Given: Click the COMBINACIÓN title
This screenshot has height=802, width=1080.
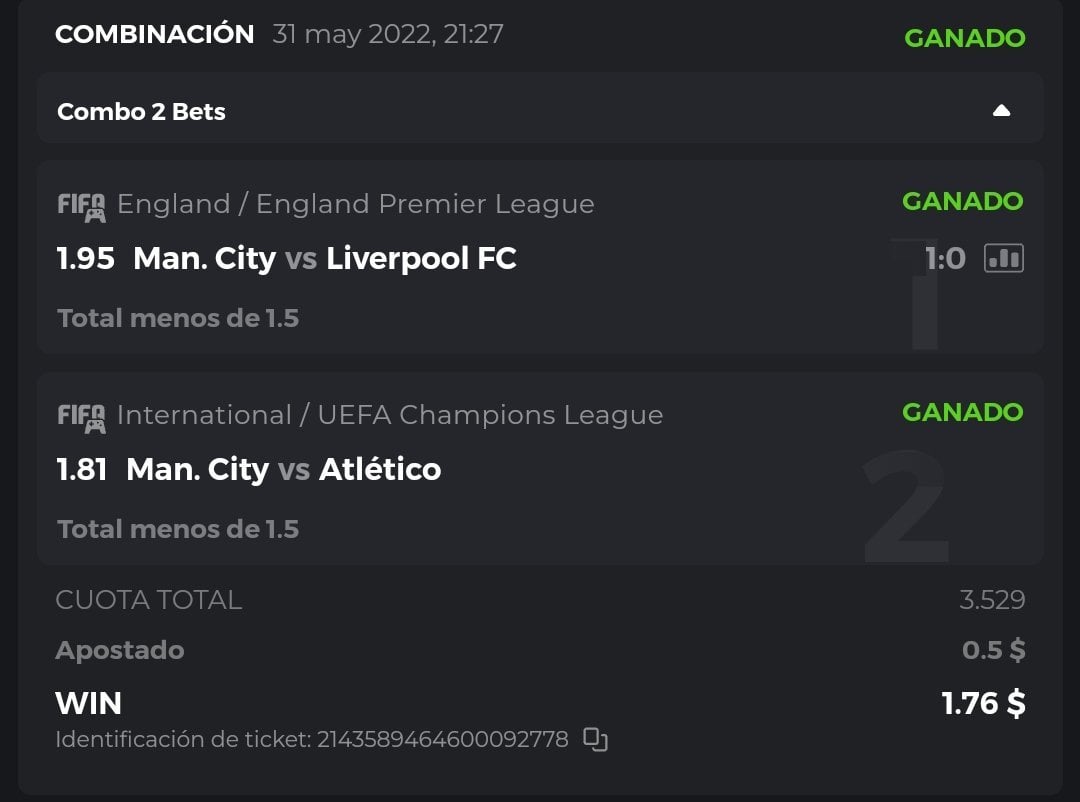Looking at the screenshot, I should [154, 34].
